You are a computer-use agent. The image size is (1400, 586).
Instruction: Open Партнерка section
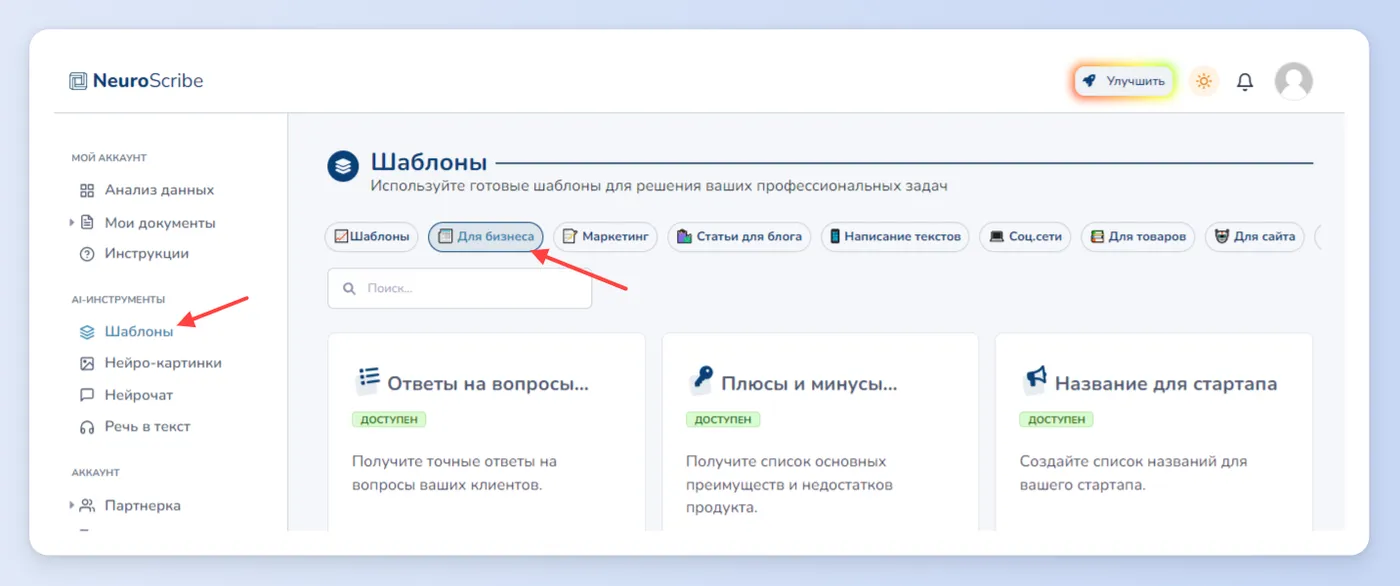143,506
